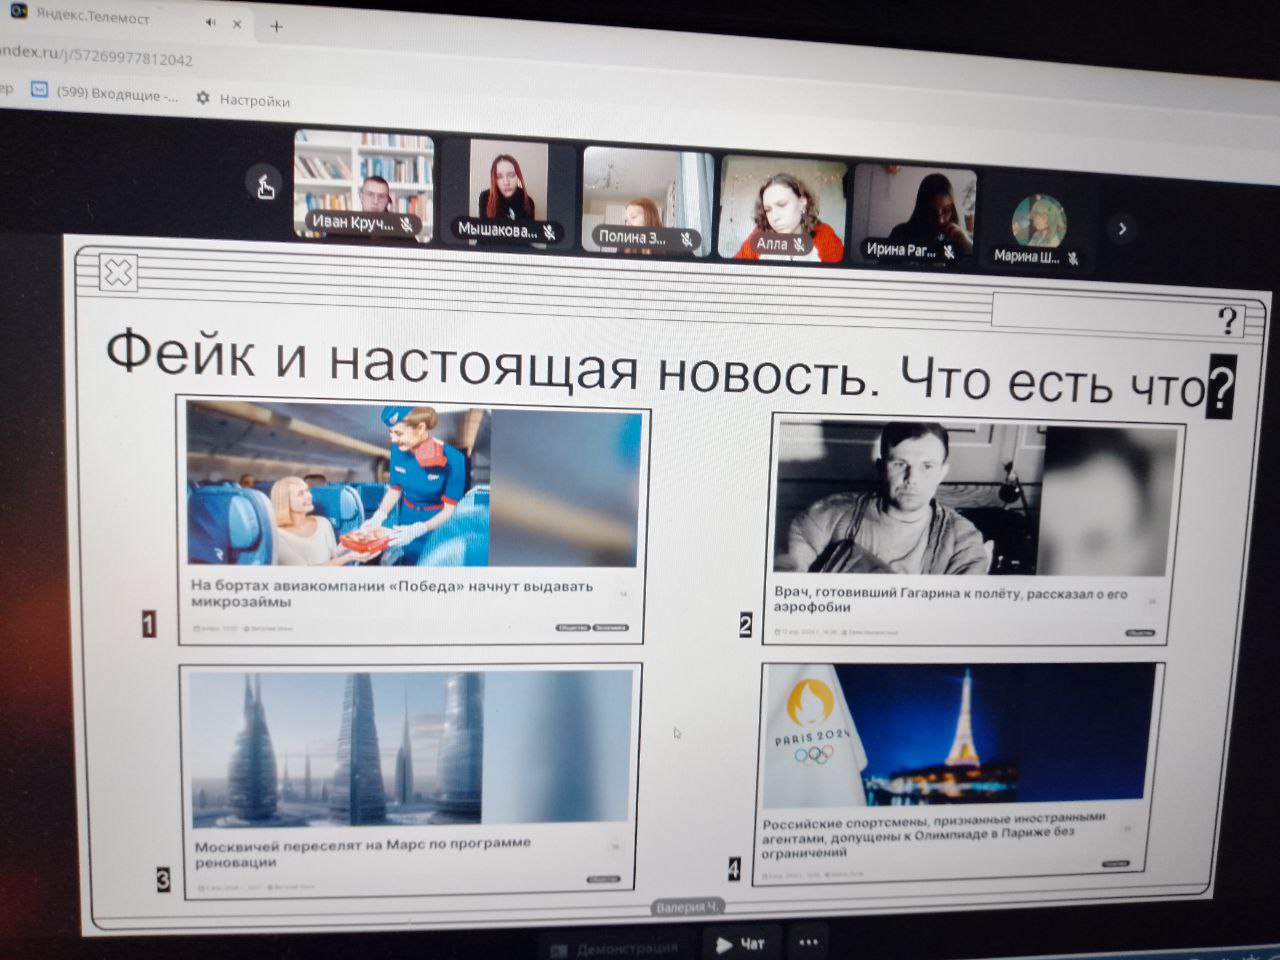The height and width of the screenshot is (960, 1280).
Task: Open the «Победа» microloans news card image
Action: tap(414, 484)
